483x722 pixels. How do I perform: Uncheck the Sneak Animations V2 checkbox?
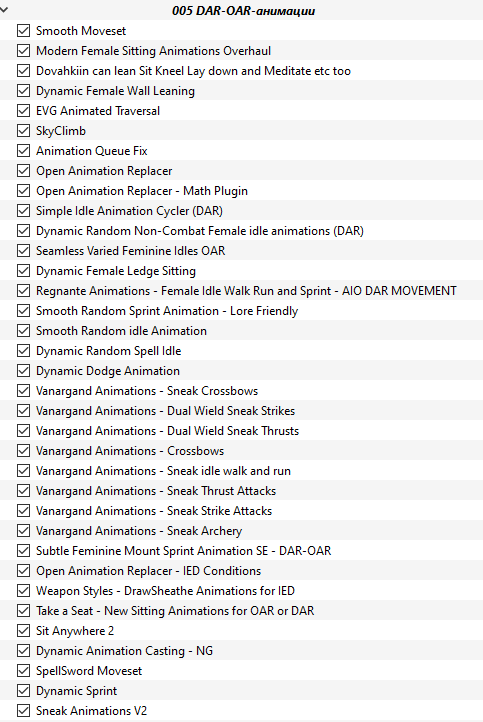23,710
